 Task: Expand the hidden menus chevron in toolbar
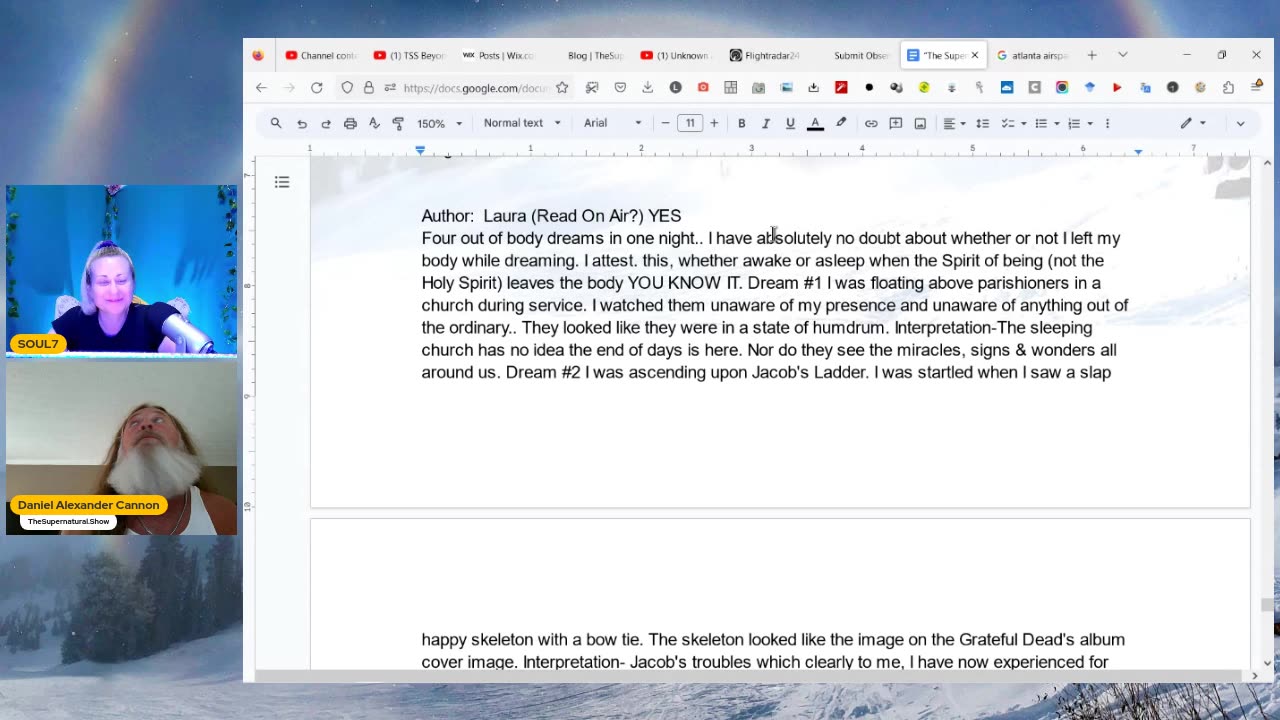1240,123
